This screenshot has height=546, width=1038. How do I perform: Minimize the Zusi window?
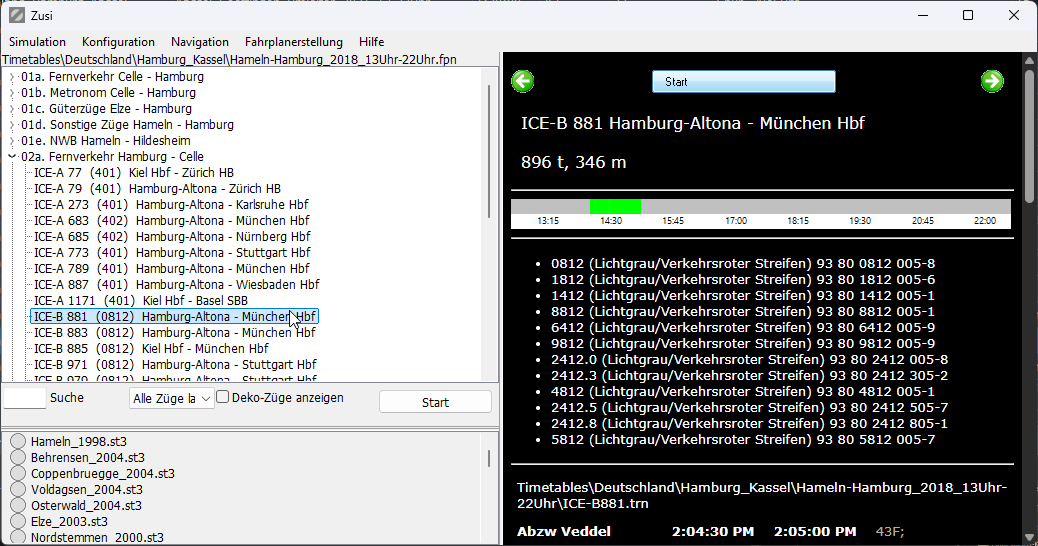coord(922,15)
